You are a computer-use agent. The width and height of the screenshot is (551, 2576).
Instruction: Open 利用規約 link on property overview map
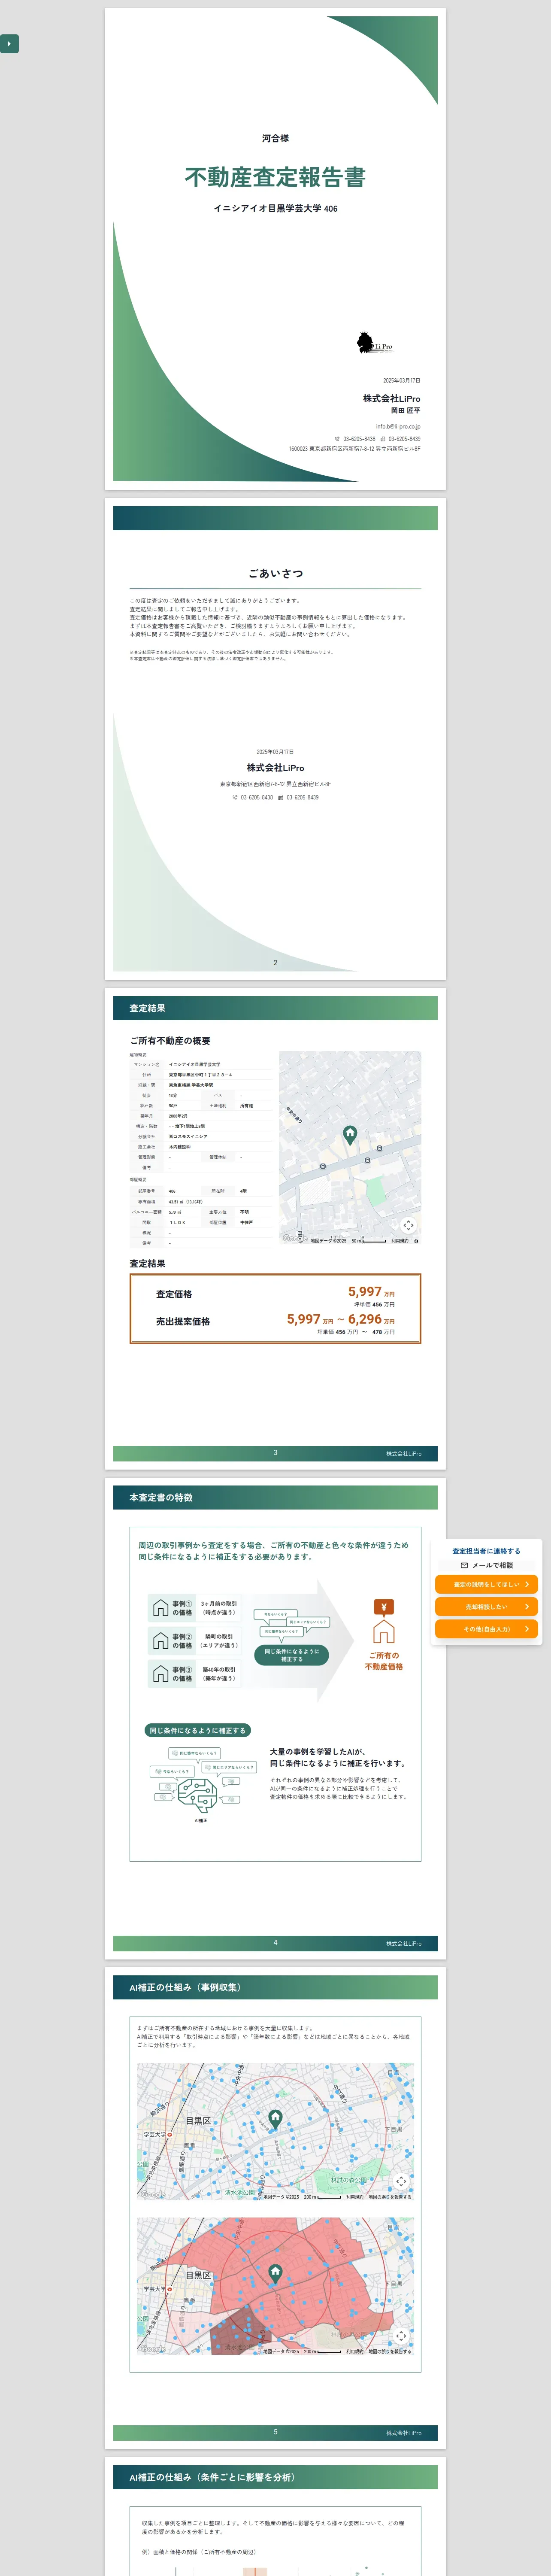399,1241
